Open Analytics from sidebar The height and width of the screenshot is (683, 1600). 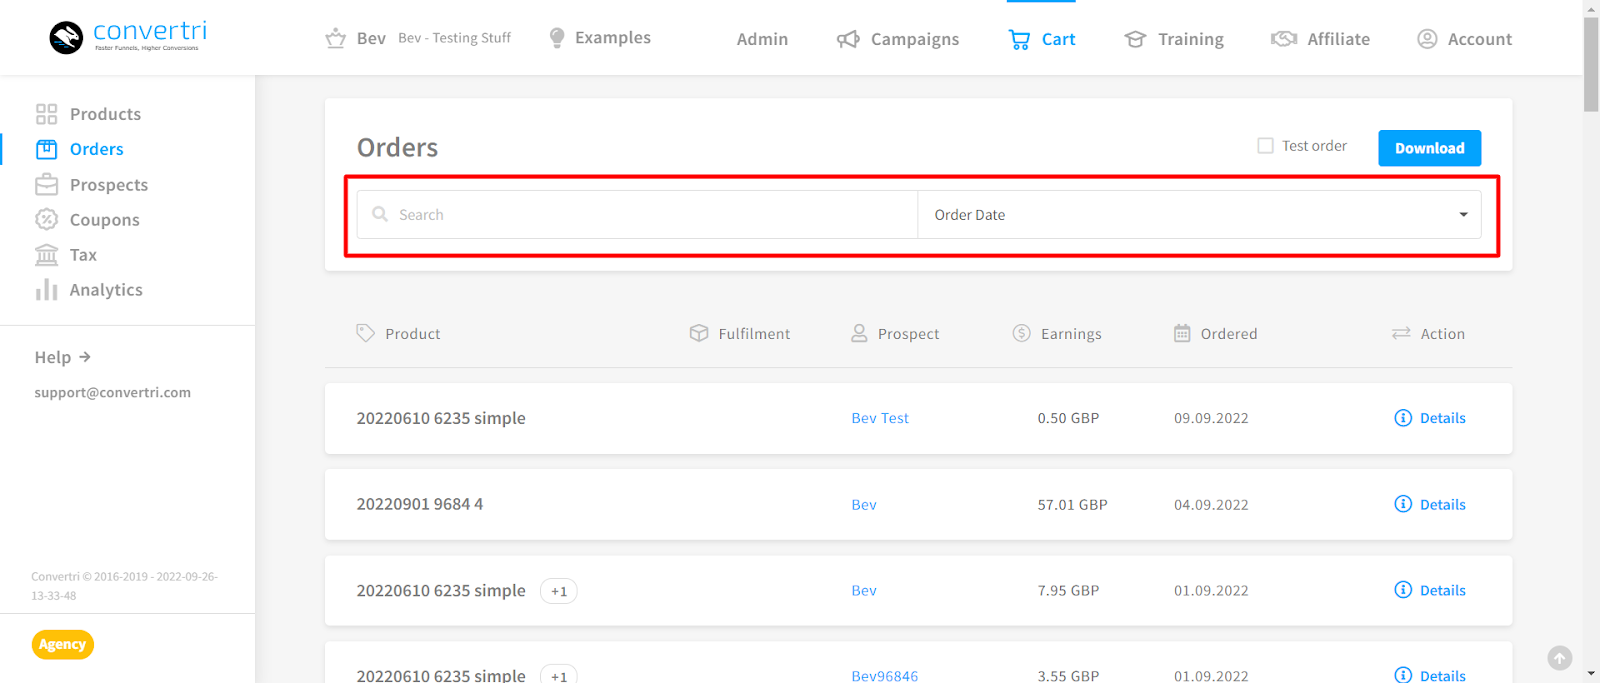(106, 290)
